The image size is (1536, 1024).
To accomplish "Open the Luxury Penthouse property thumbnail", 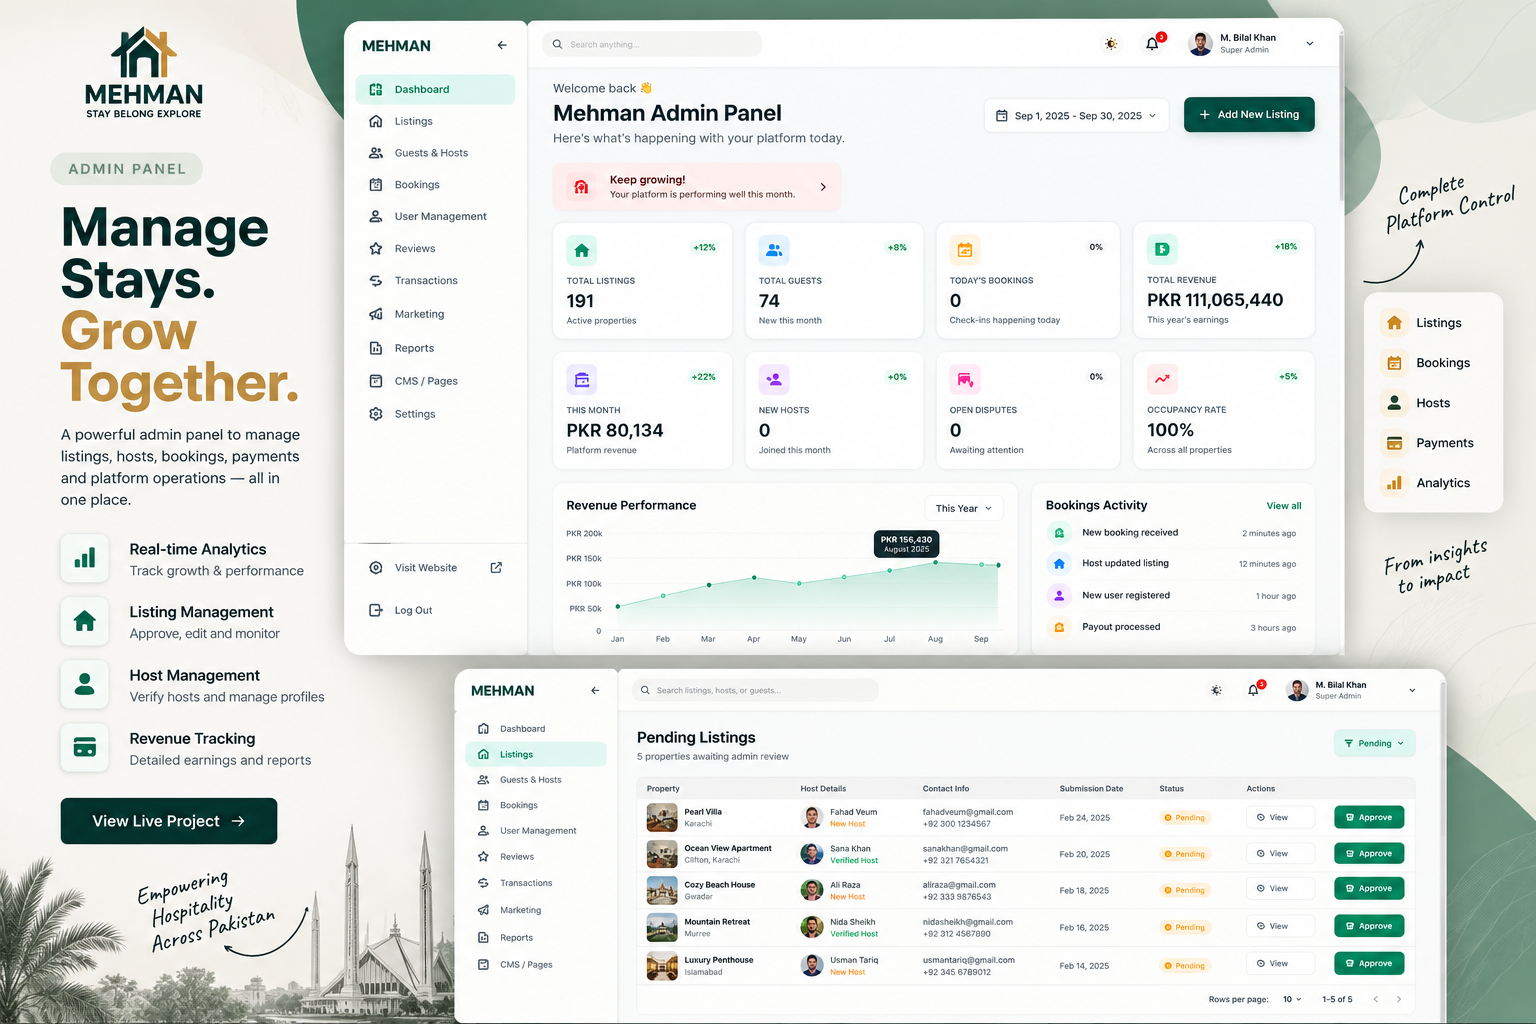I will [x=662, y=966].
